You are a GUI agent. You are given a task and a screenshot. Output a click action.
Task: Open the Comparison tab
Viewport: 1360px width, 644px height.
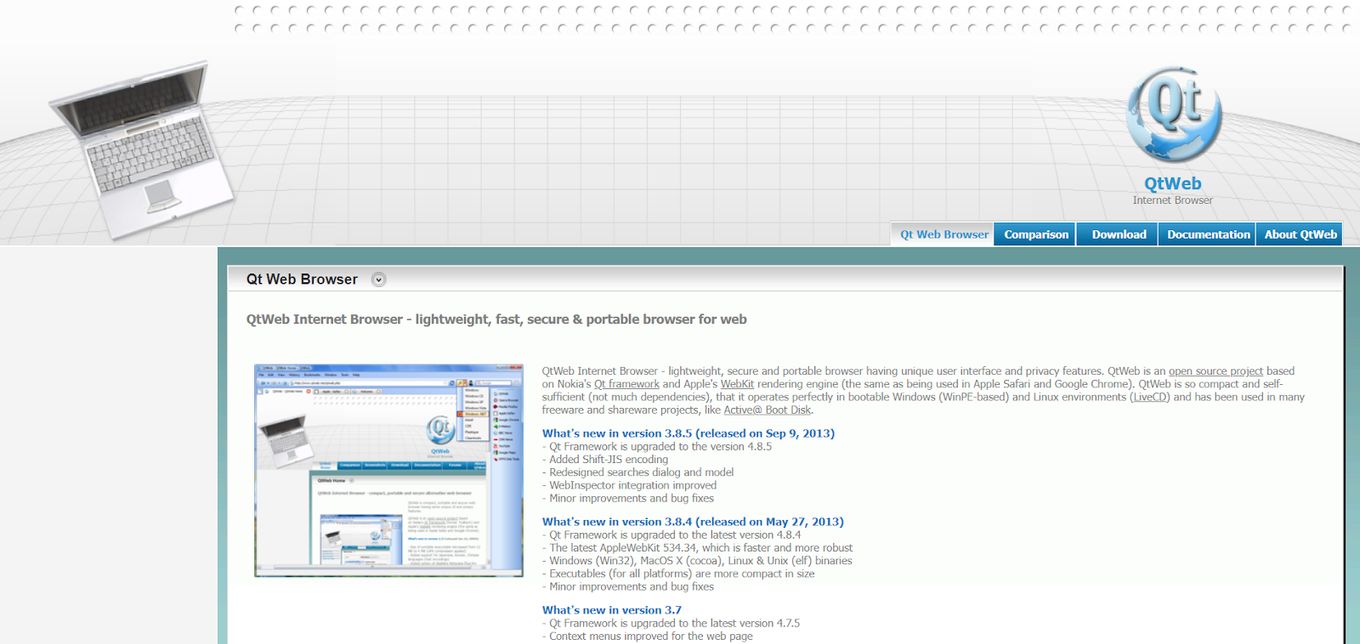click(x=1036, y=234)
